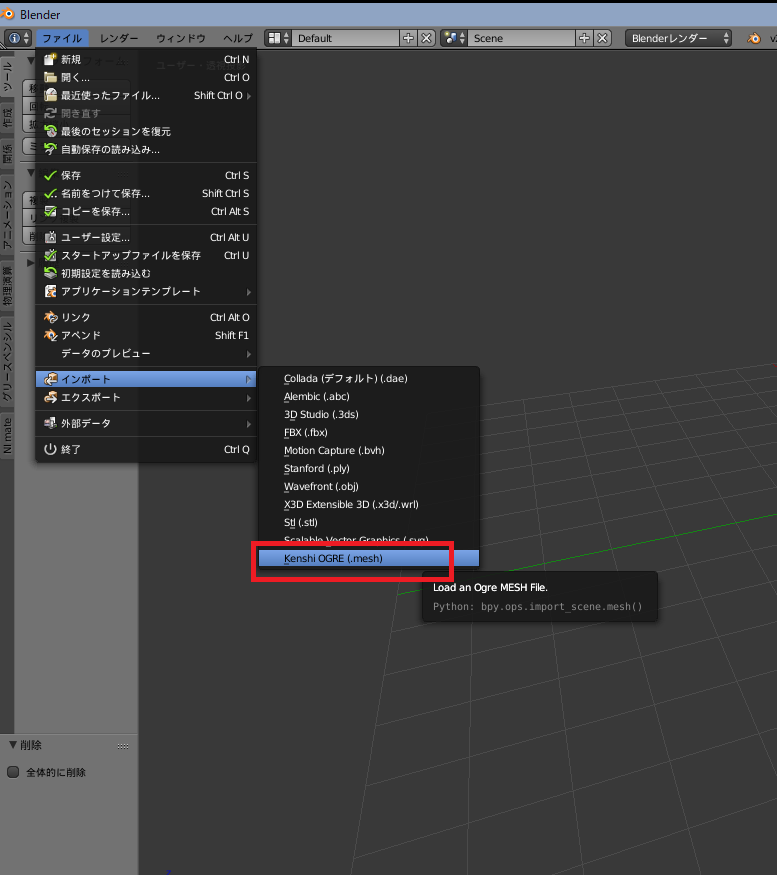Expand the インポート submenu
This screenshot has height=875, width=777.
pos(146,379)
